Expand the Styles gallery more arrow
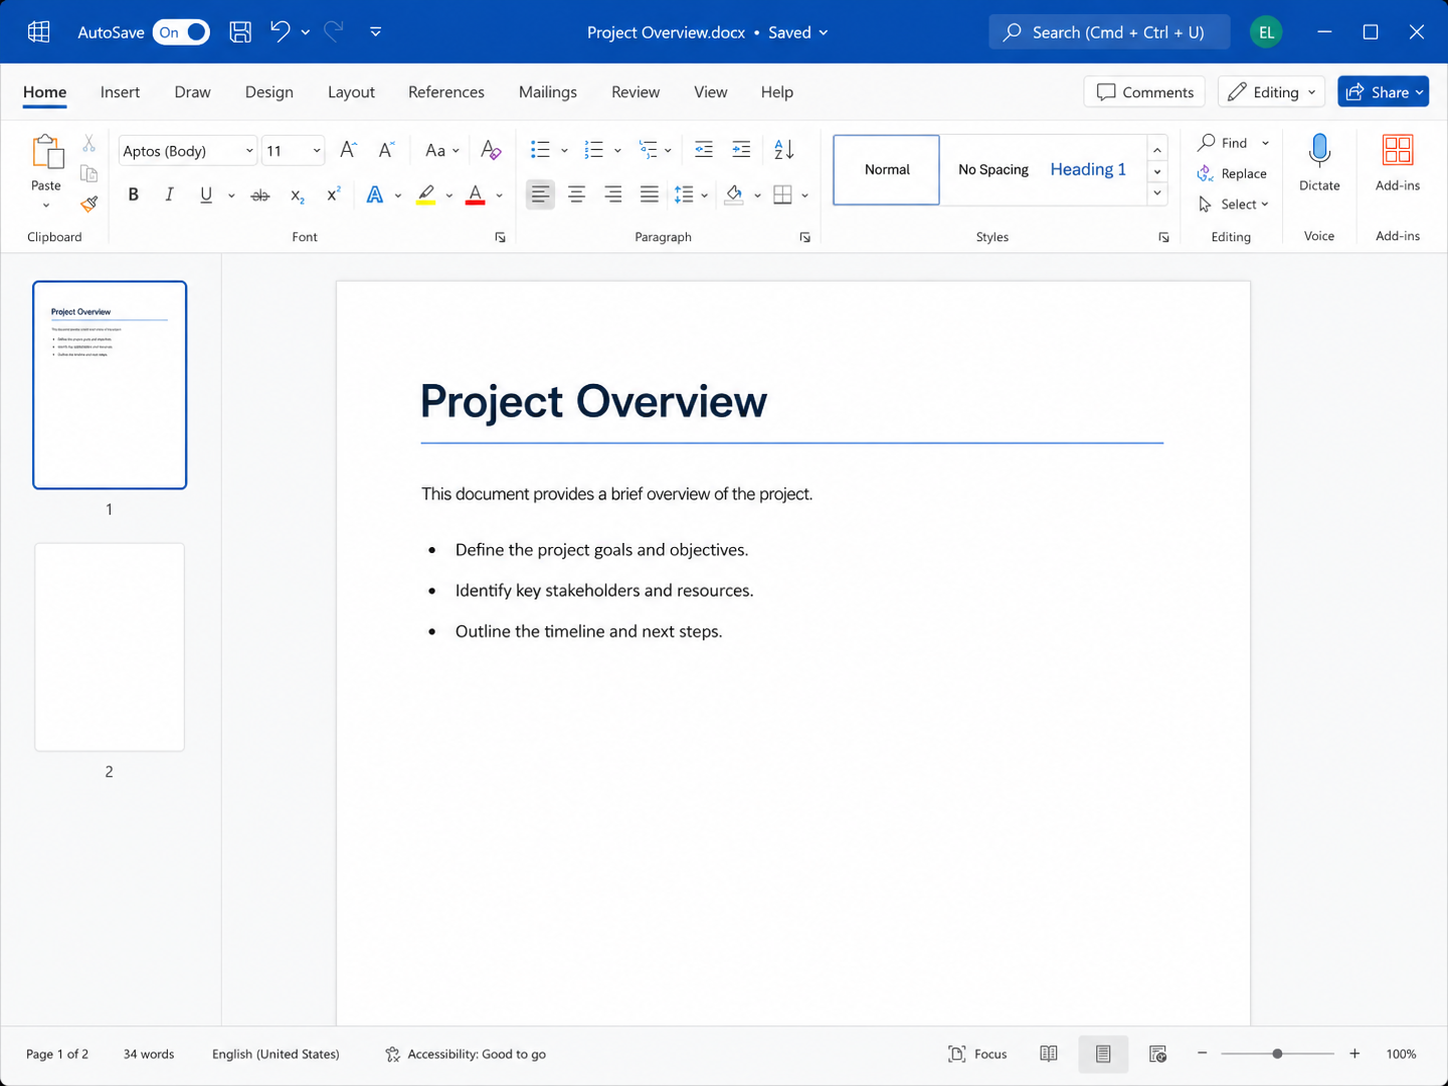This screenshot has height=1086, width=1448. click(x=1157, y=193)
